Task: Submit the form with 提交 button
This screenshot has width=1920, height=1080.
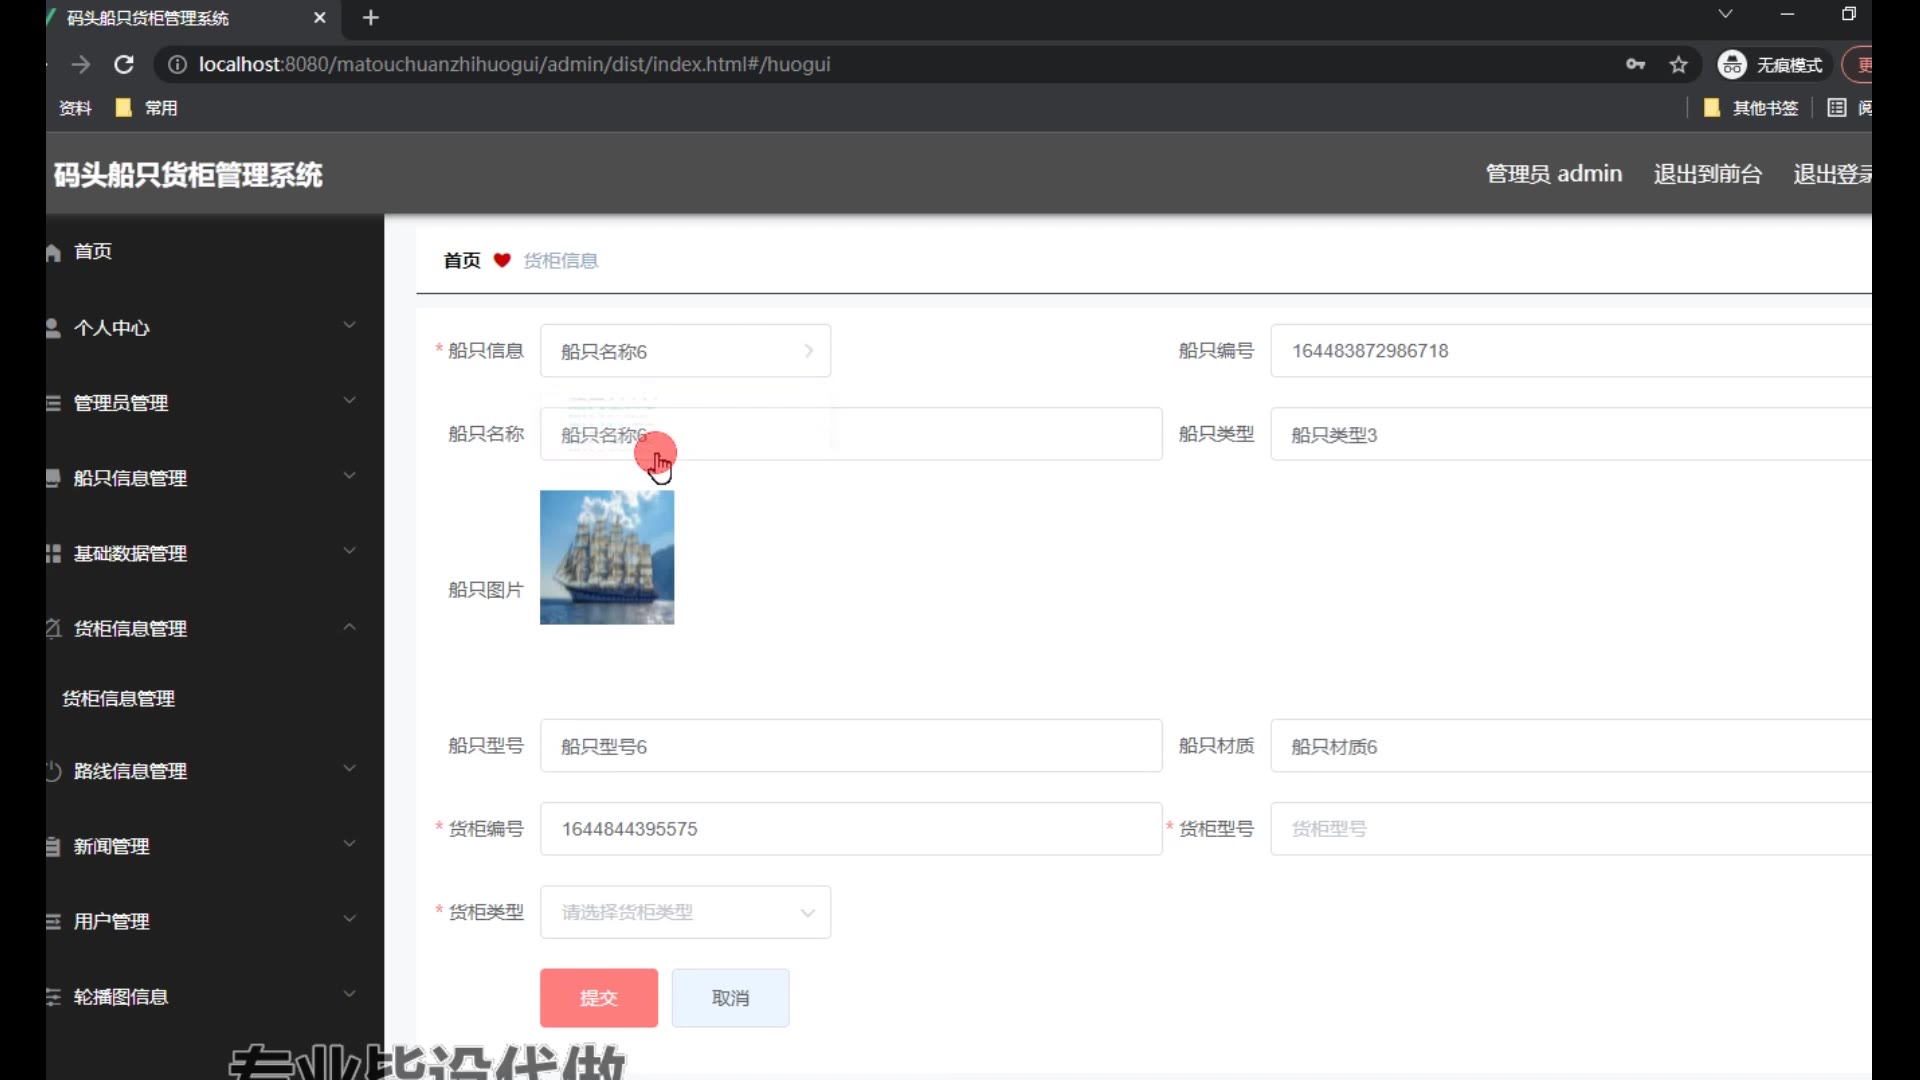Action: pyautogui.click(x=599, y=998)
